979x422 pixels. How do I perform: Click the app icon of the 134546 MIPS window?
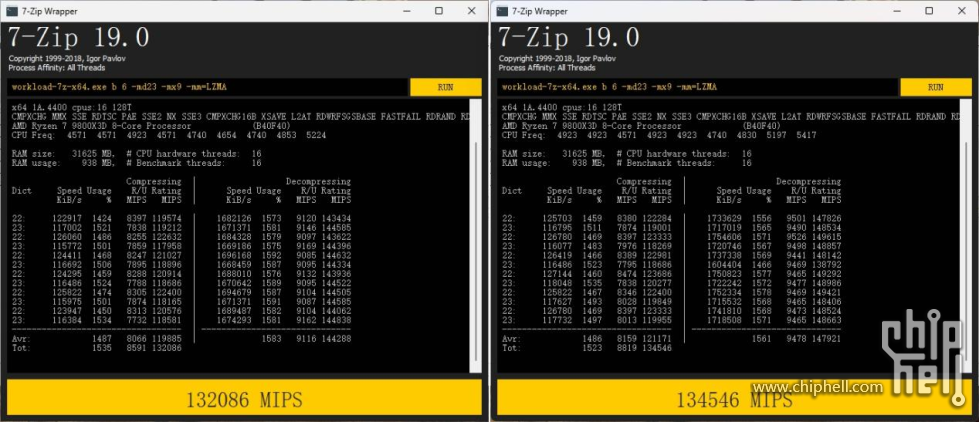click(x=501, y=11)
